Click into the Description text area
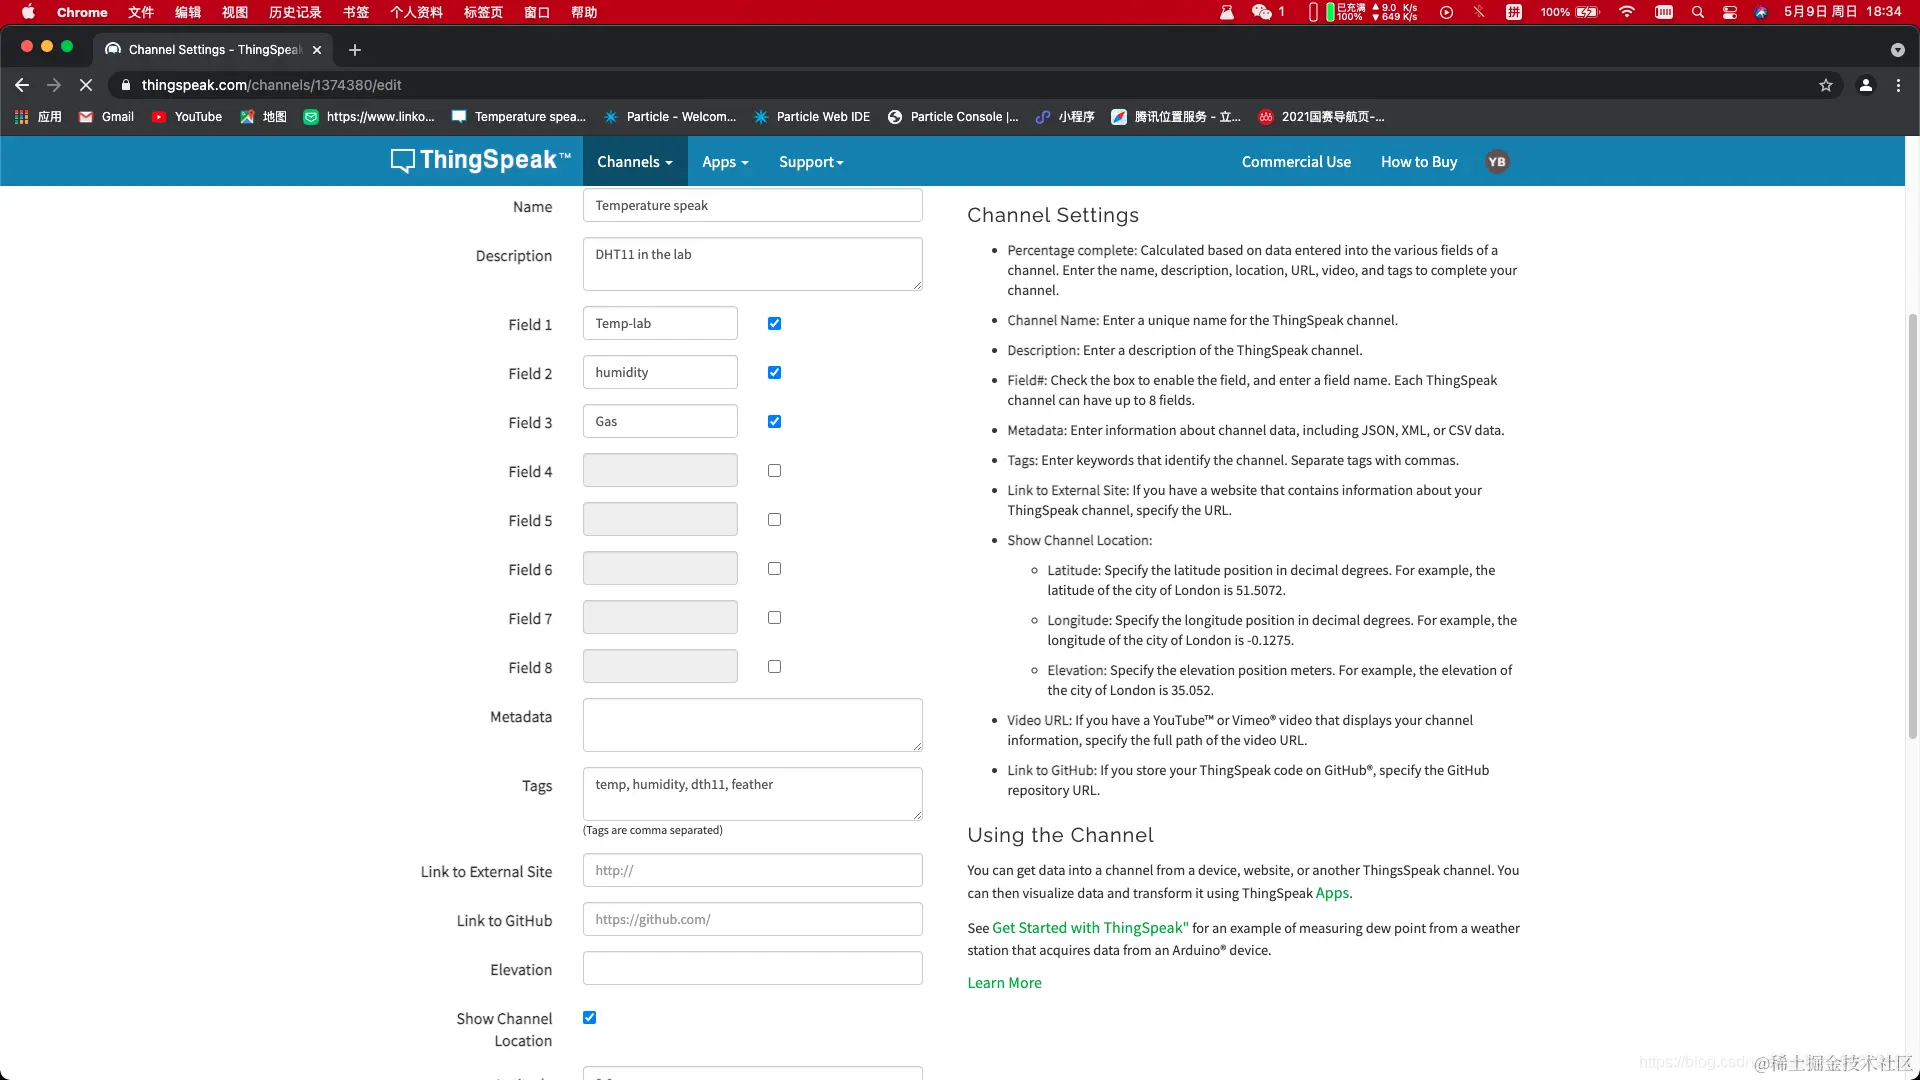The width and height of the screenshot is (1920, 1080). point(752,264)
